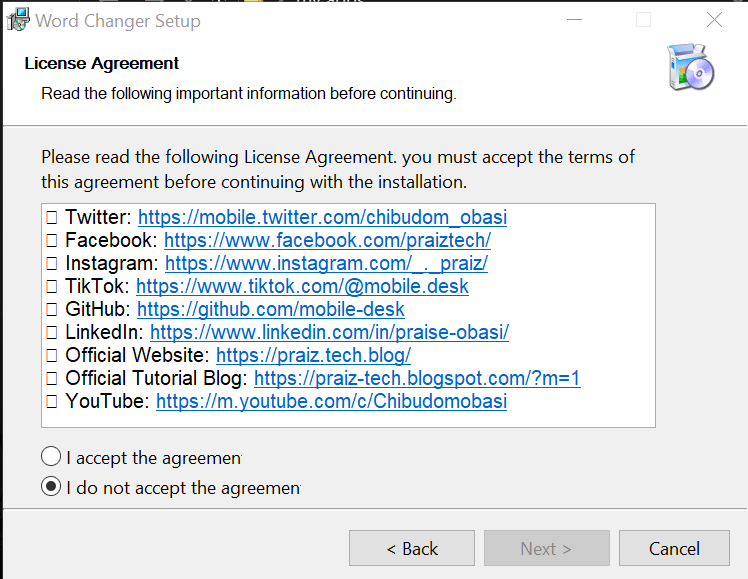This screenshot has width=748, height=579.
Task: Open the Twitter chibudom_obasi link
Action: (x=322, y=217)
